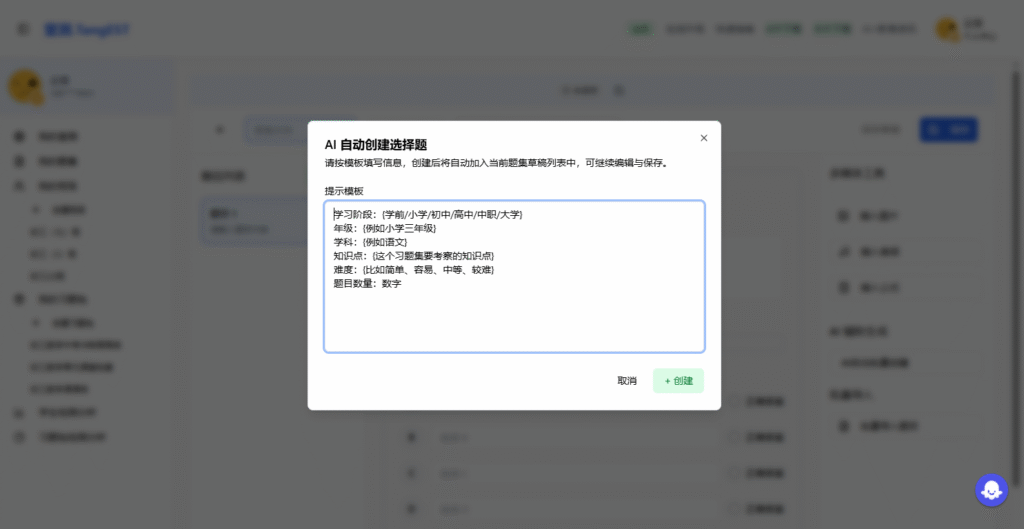Click the TengYY logo in the header
This screenshot has width=1024, height=529.
pyautogui.click(x=87, y=30)
